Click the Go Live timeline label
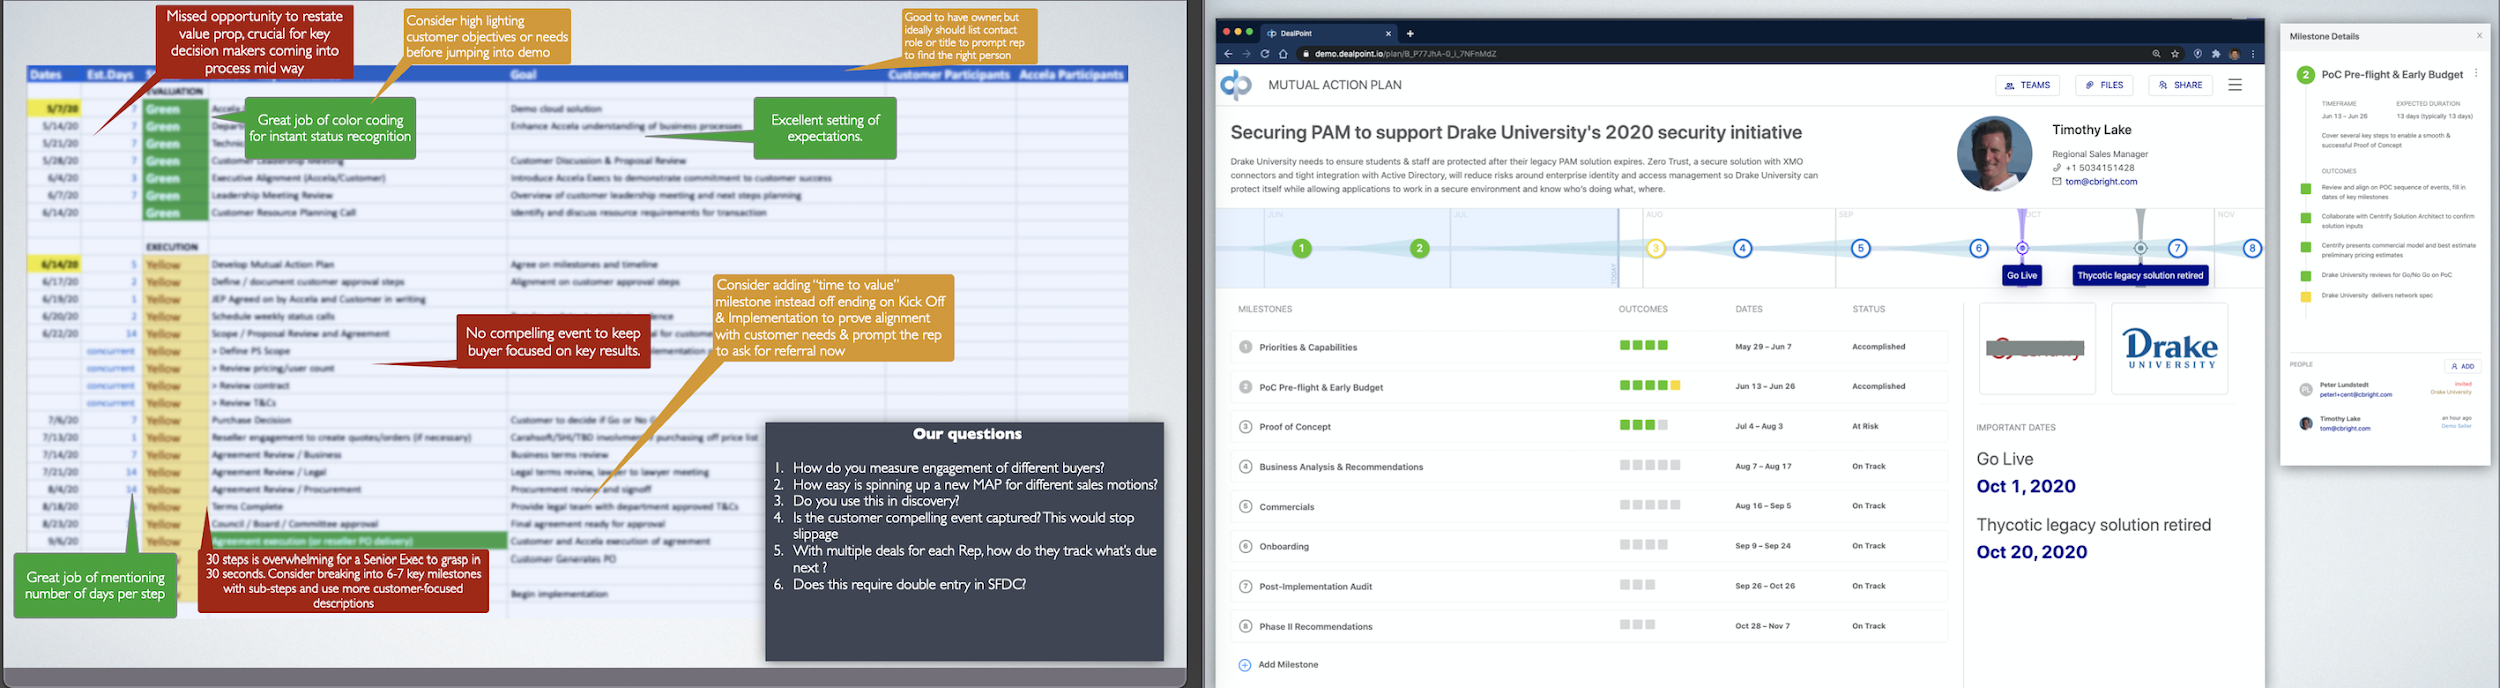This screenshot has height=688, width=2500. pos(2022,275)
